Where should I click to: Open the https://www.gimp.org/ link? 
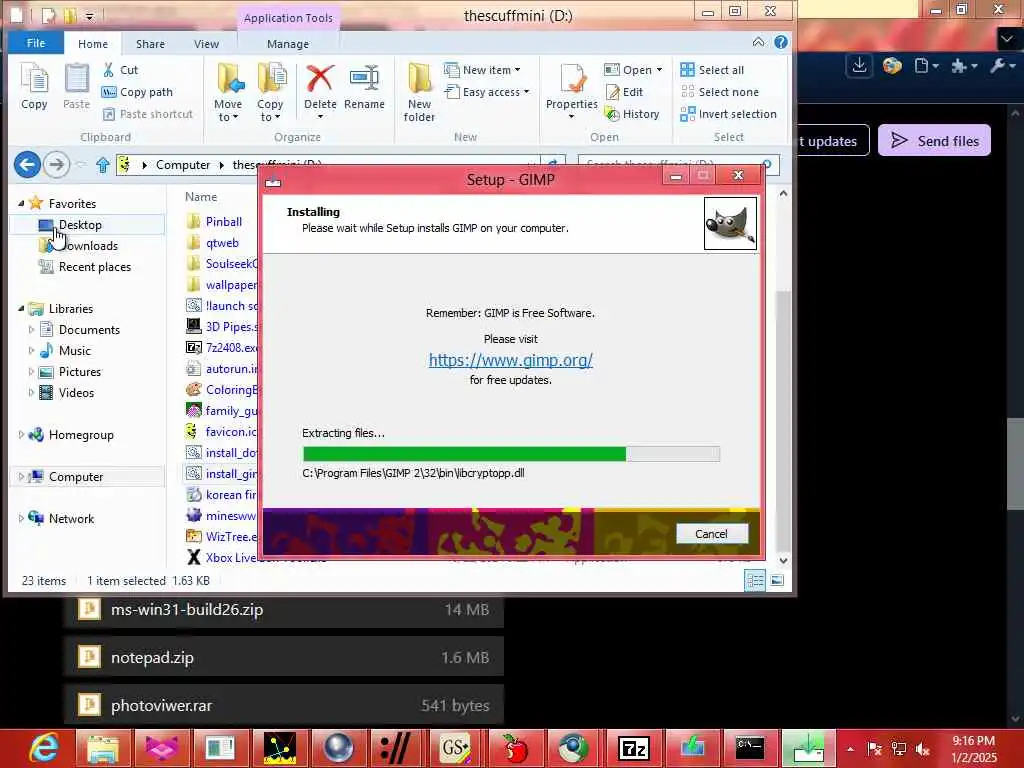pos(511,360)
